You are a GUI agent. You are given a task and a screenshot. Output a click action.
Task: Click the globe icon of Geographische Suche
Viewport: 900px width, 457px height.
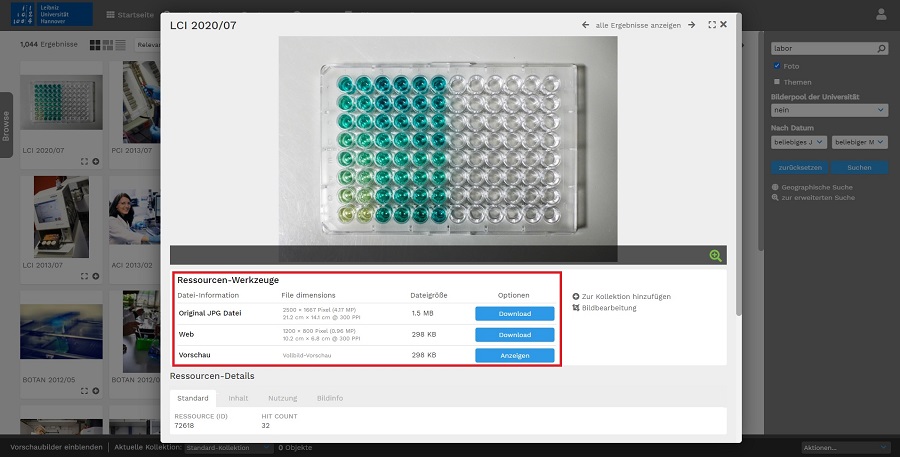point(775,187)
